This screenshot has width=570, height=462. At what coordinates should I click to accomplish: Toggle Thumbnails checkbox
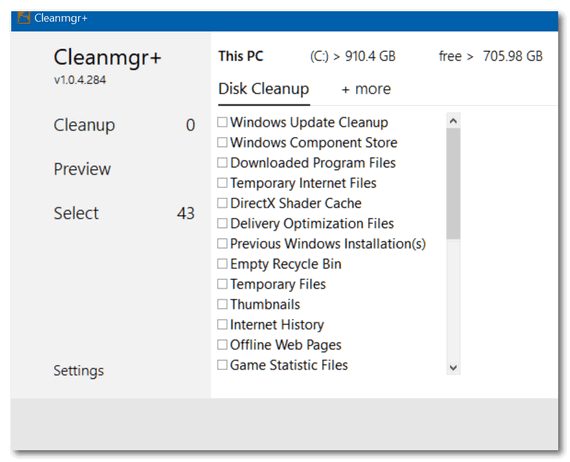point(222,304)
